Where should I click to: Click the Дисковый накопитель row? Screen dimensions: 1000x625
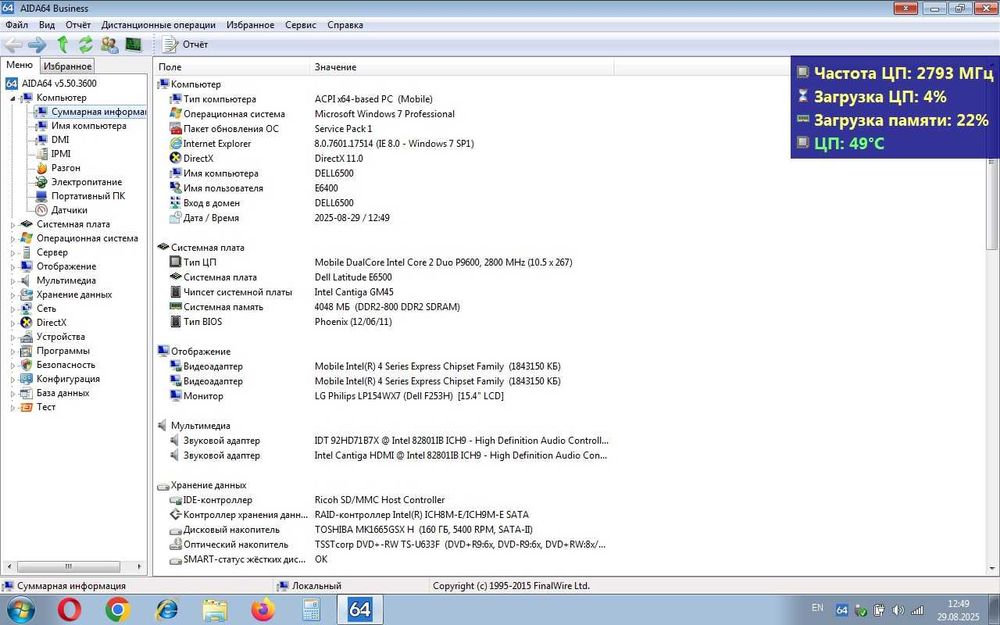351,530
